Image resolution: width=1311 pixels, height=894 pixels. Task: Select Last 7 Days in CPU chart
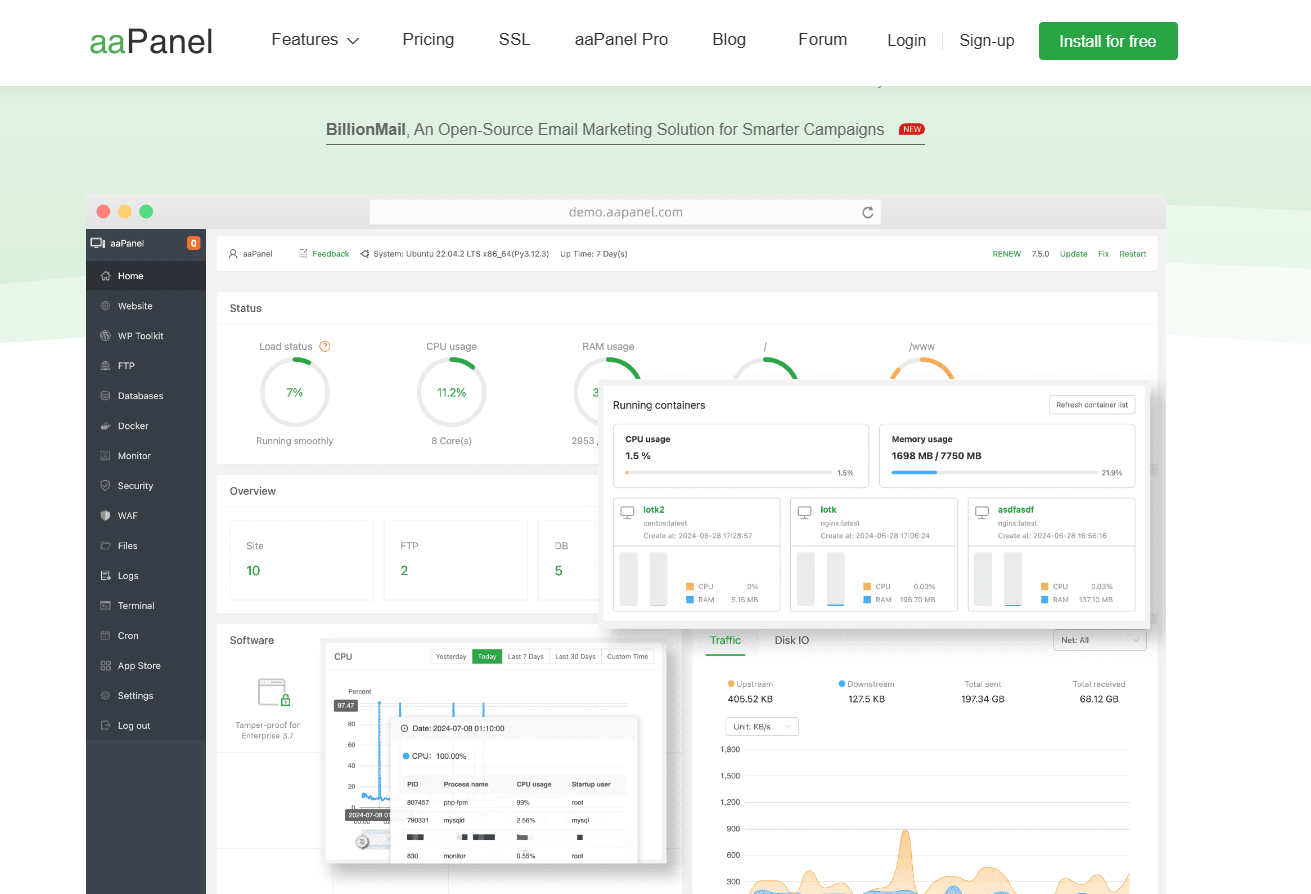pos(526,656)
